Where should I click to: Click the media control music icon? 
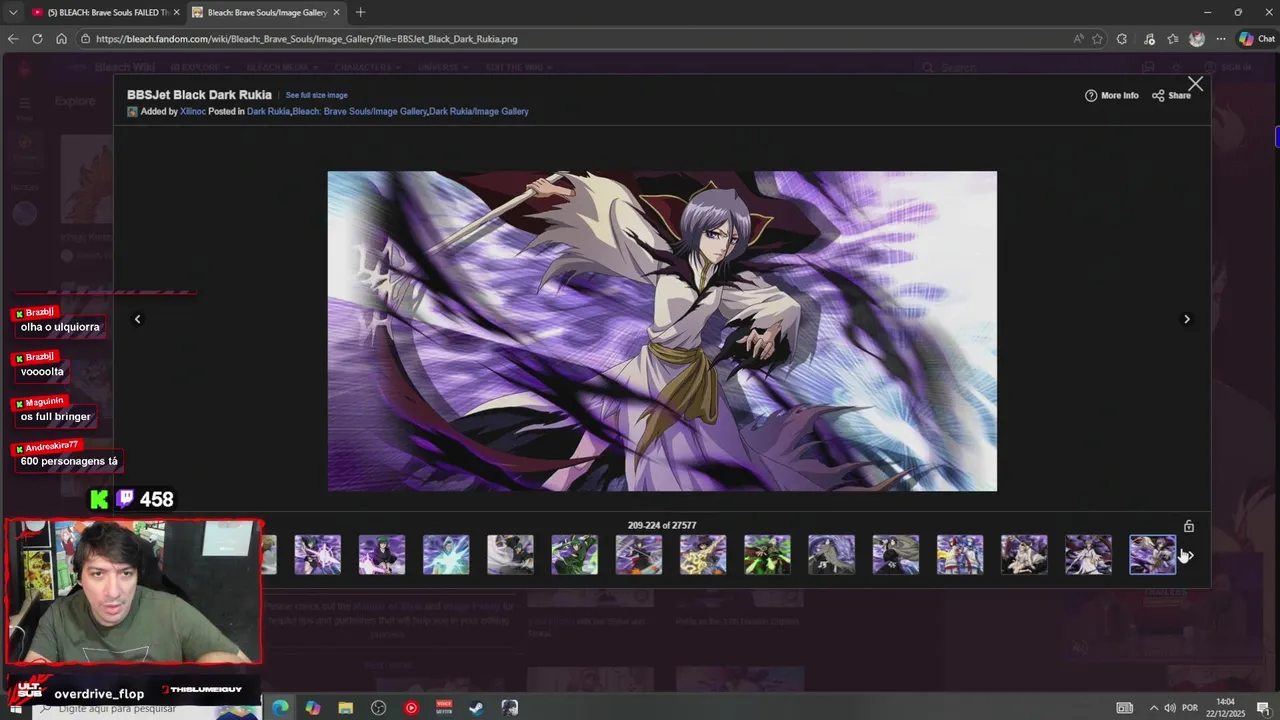pos(1148,39)
